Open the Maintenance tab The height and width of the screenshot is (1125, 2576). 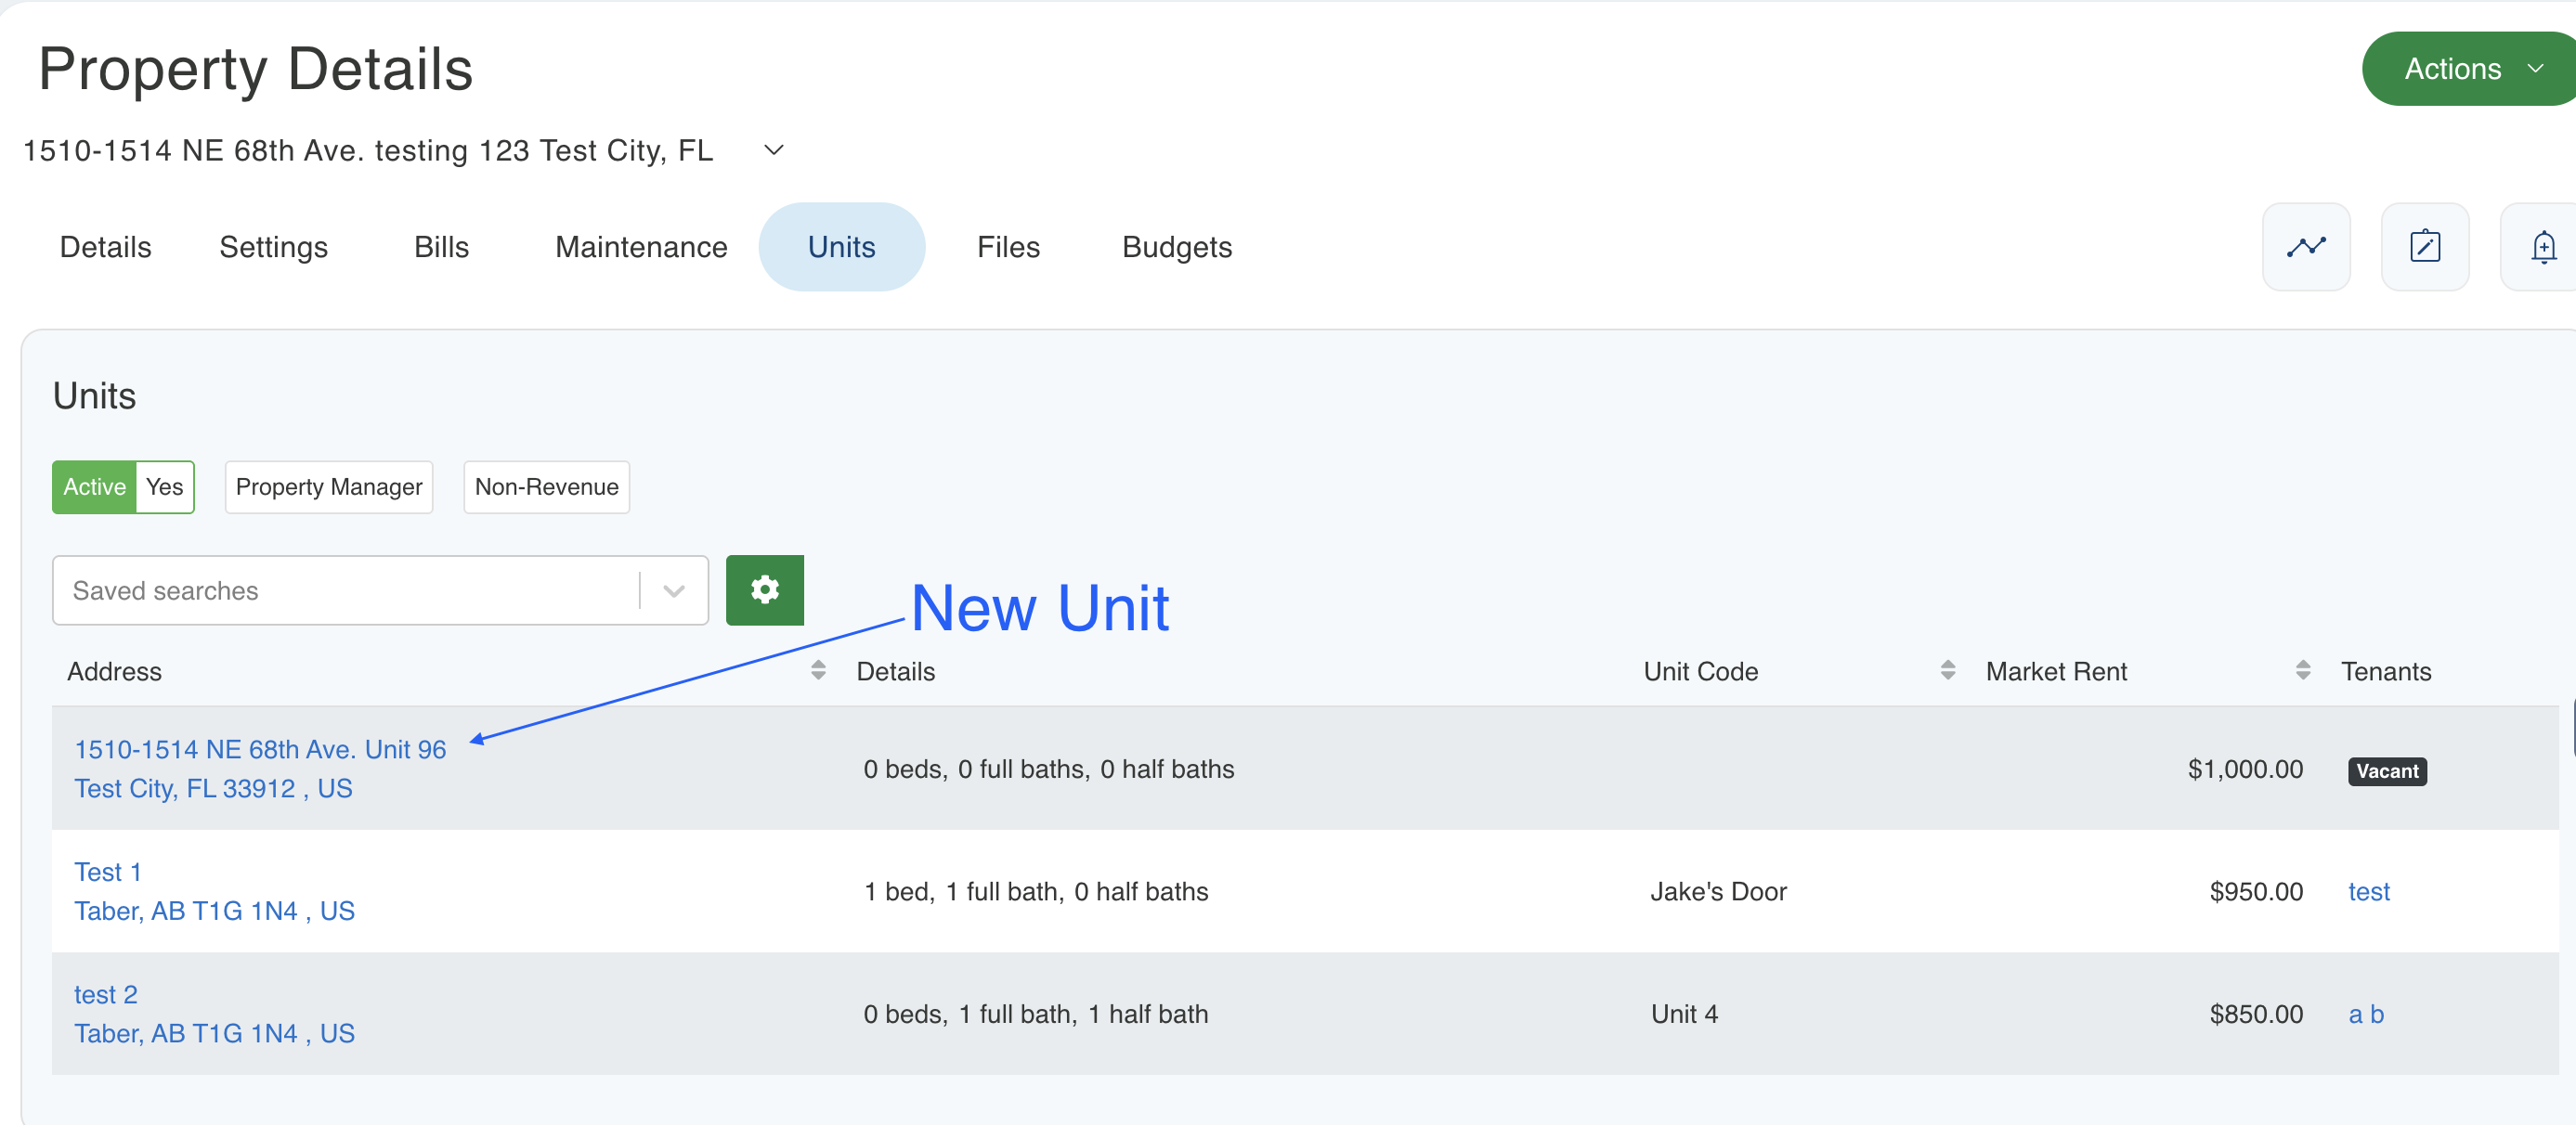point(641,247)
